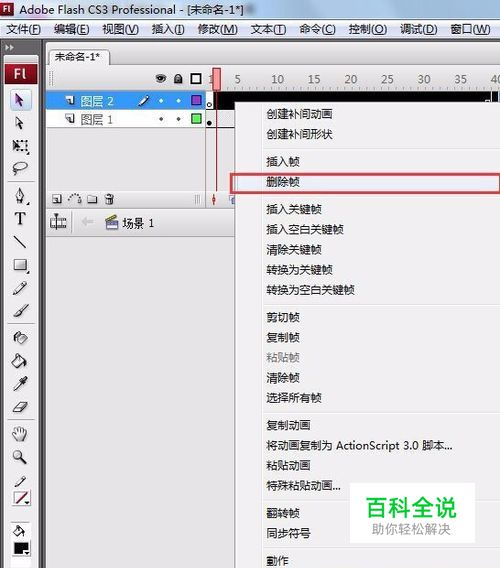Screen dimensions: 500x568
Task: Click the stroke color swatch
Action: click(21, 498)
